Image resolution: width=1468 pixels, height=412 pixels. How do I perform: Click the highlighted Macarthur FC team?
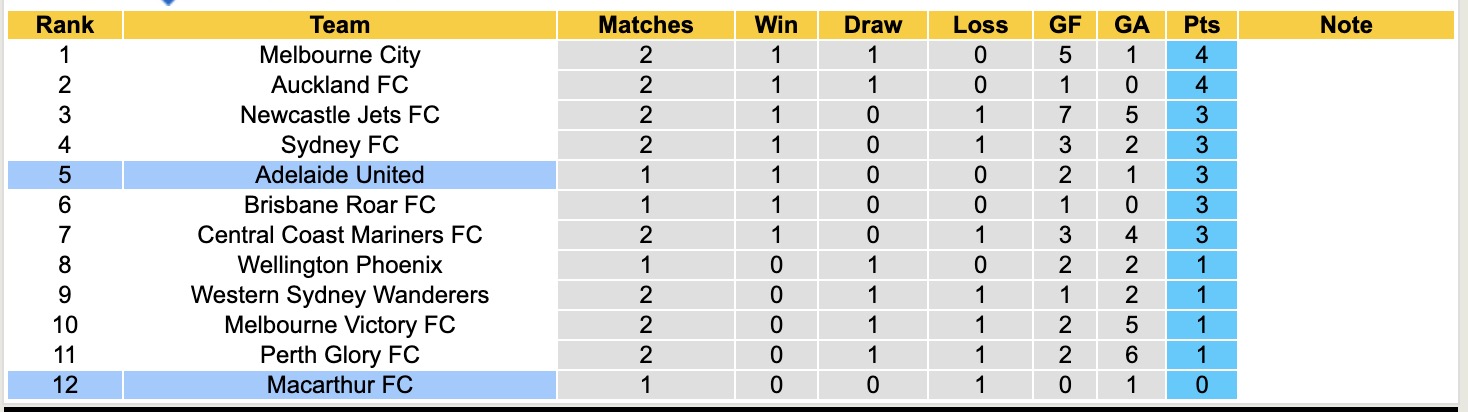click(x=340, y=385)
